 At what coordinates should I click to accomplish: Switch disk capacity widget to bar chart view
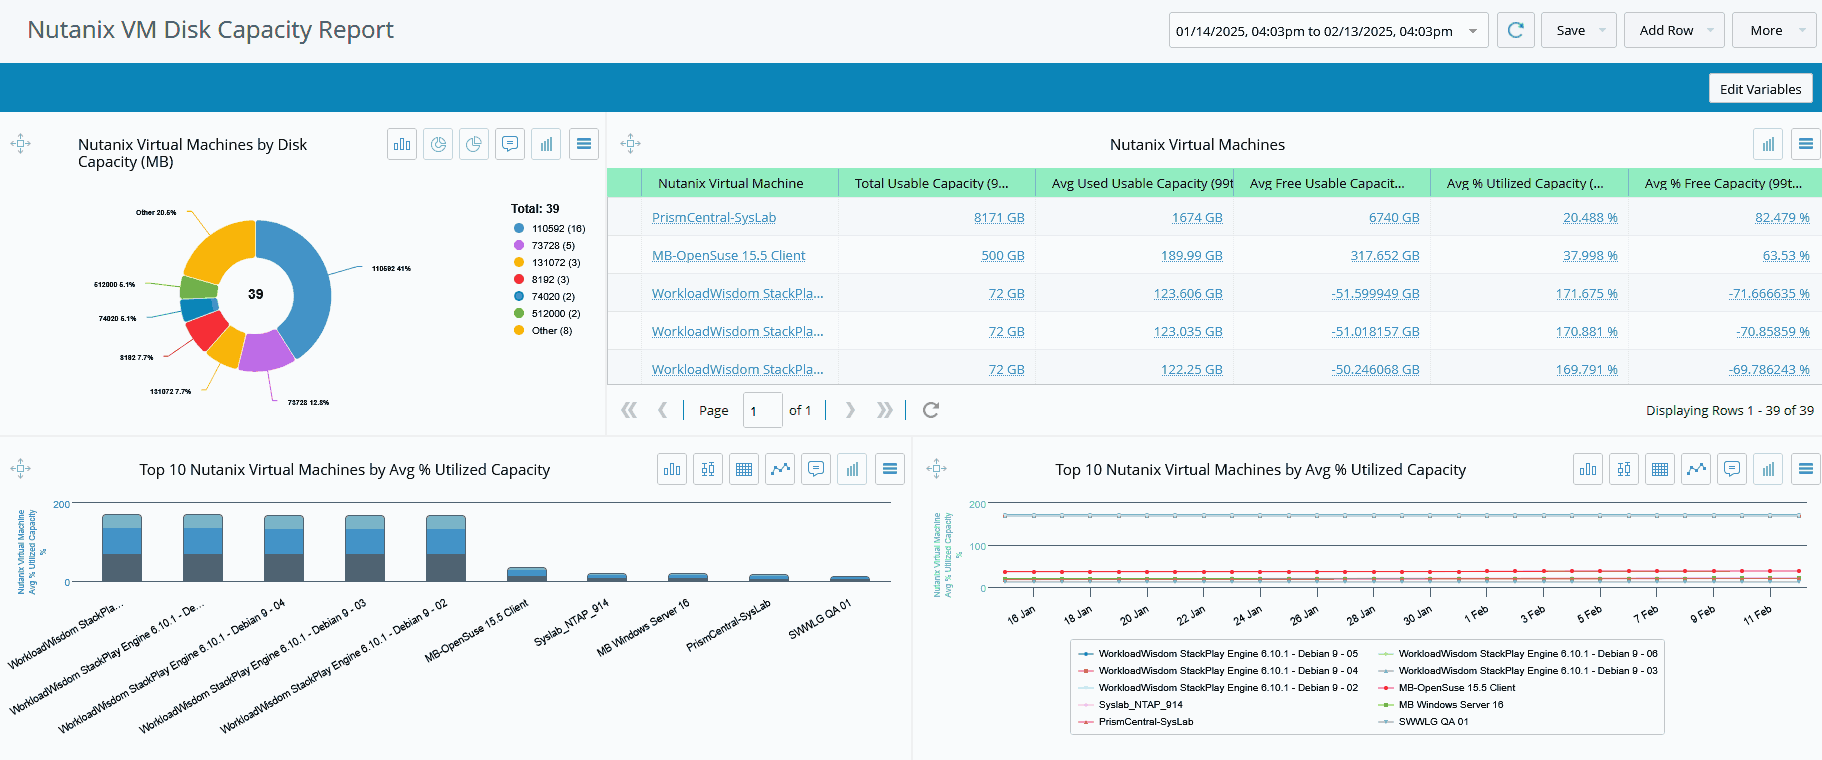pos(402,144)
